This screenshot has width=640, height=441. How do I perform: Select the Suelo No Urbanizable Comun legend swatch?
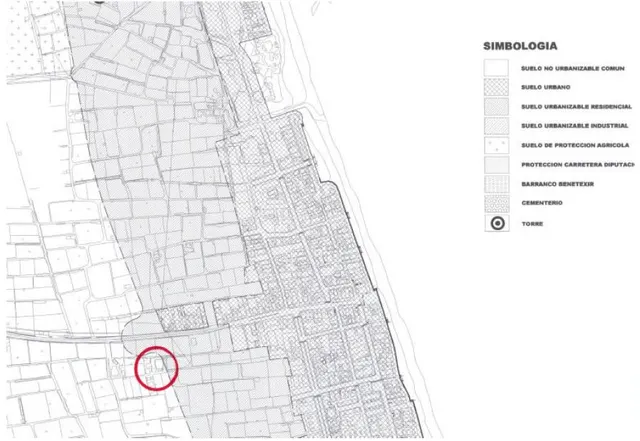point(496,68)
